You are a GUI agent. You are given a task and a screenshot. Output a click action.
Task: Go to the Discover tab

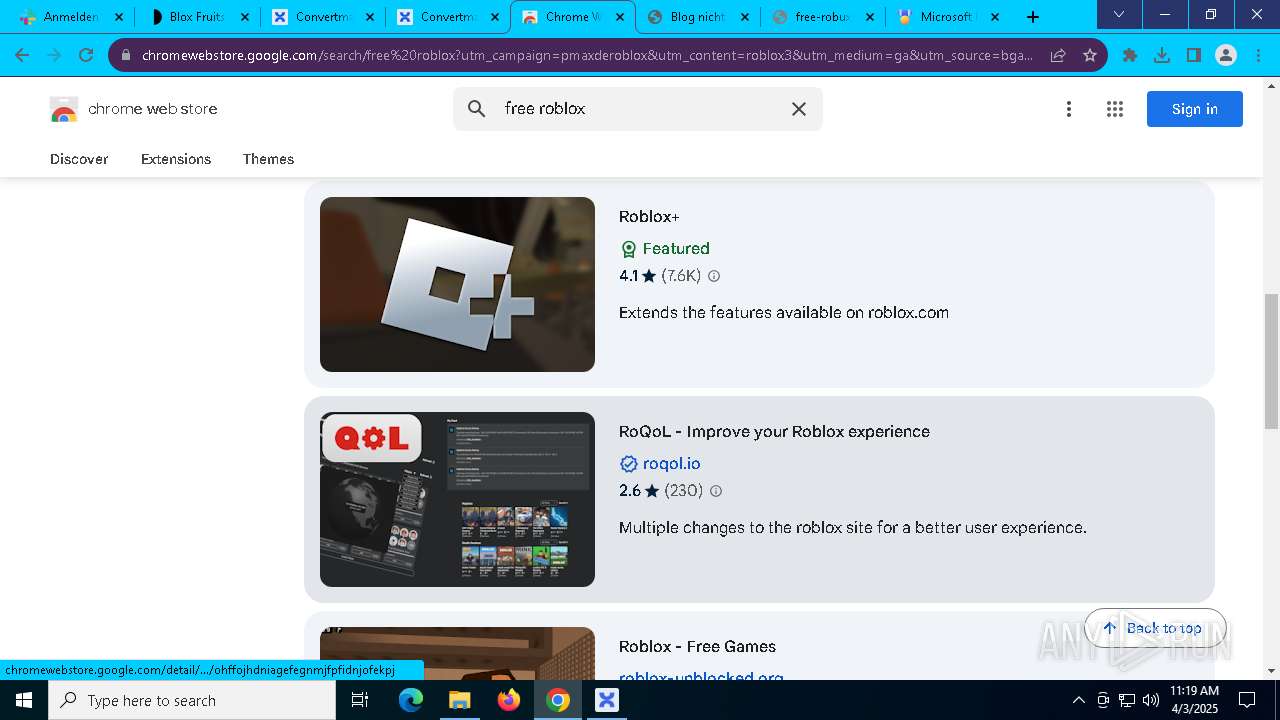79,159
